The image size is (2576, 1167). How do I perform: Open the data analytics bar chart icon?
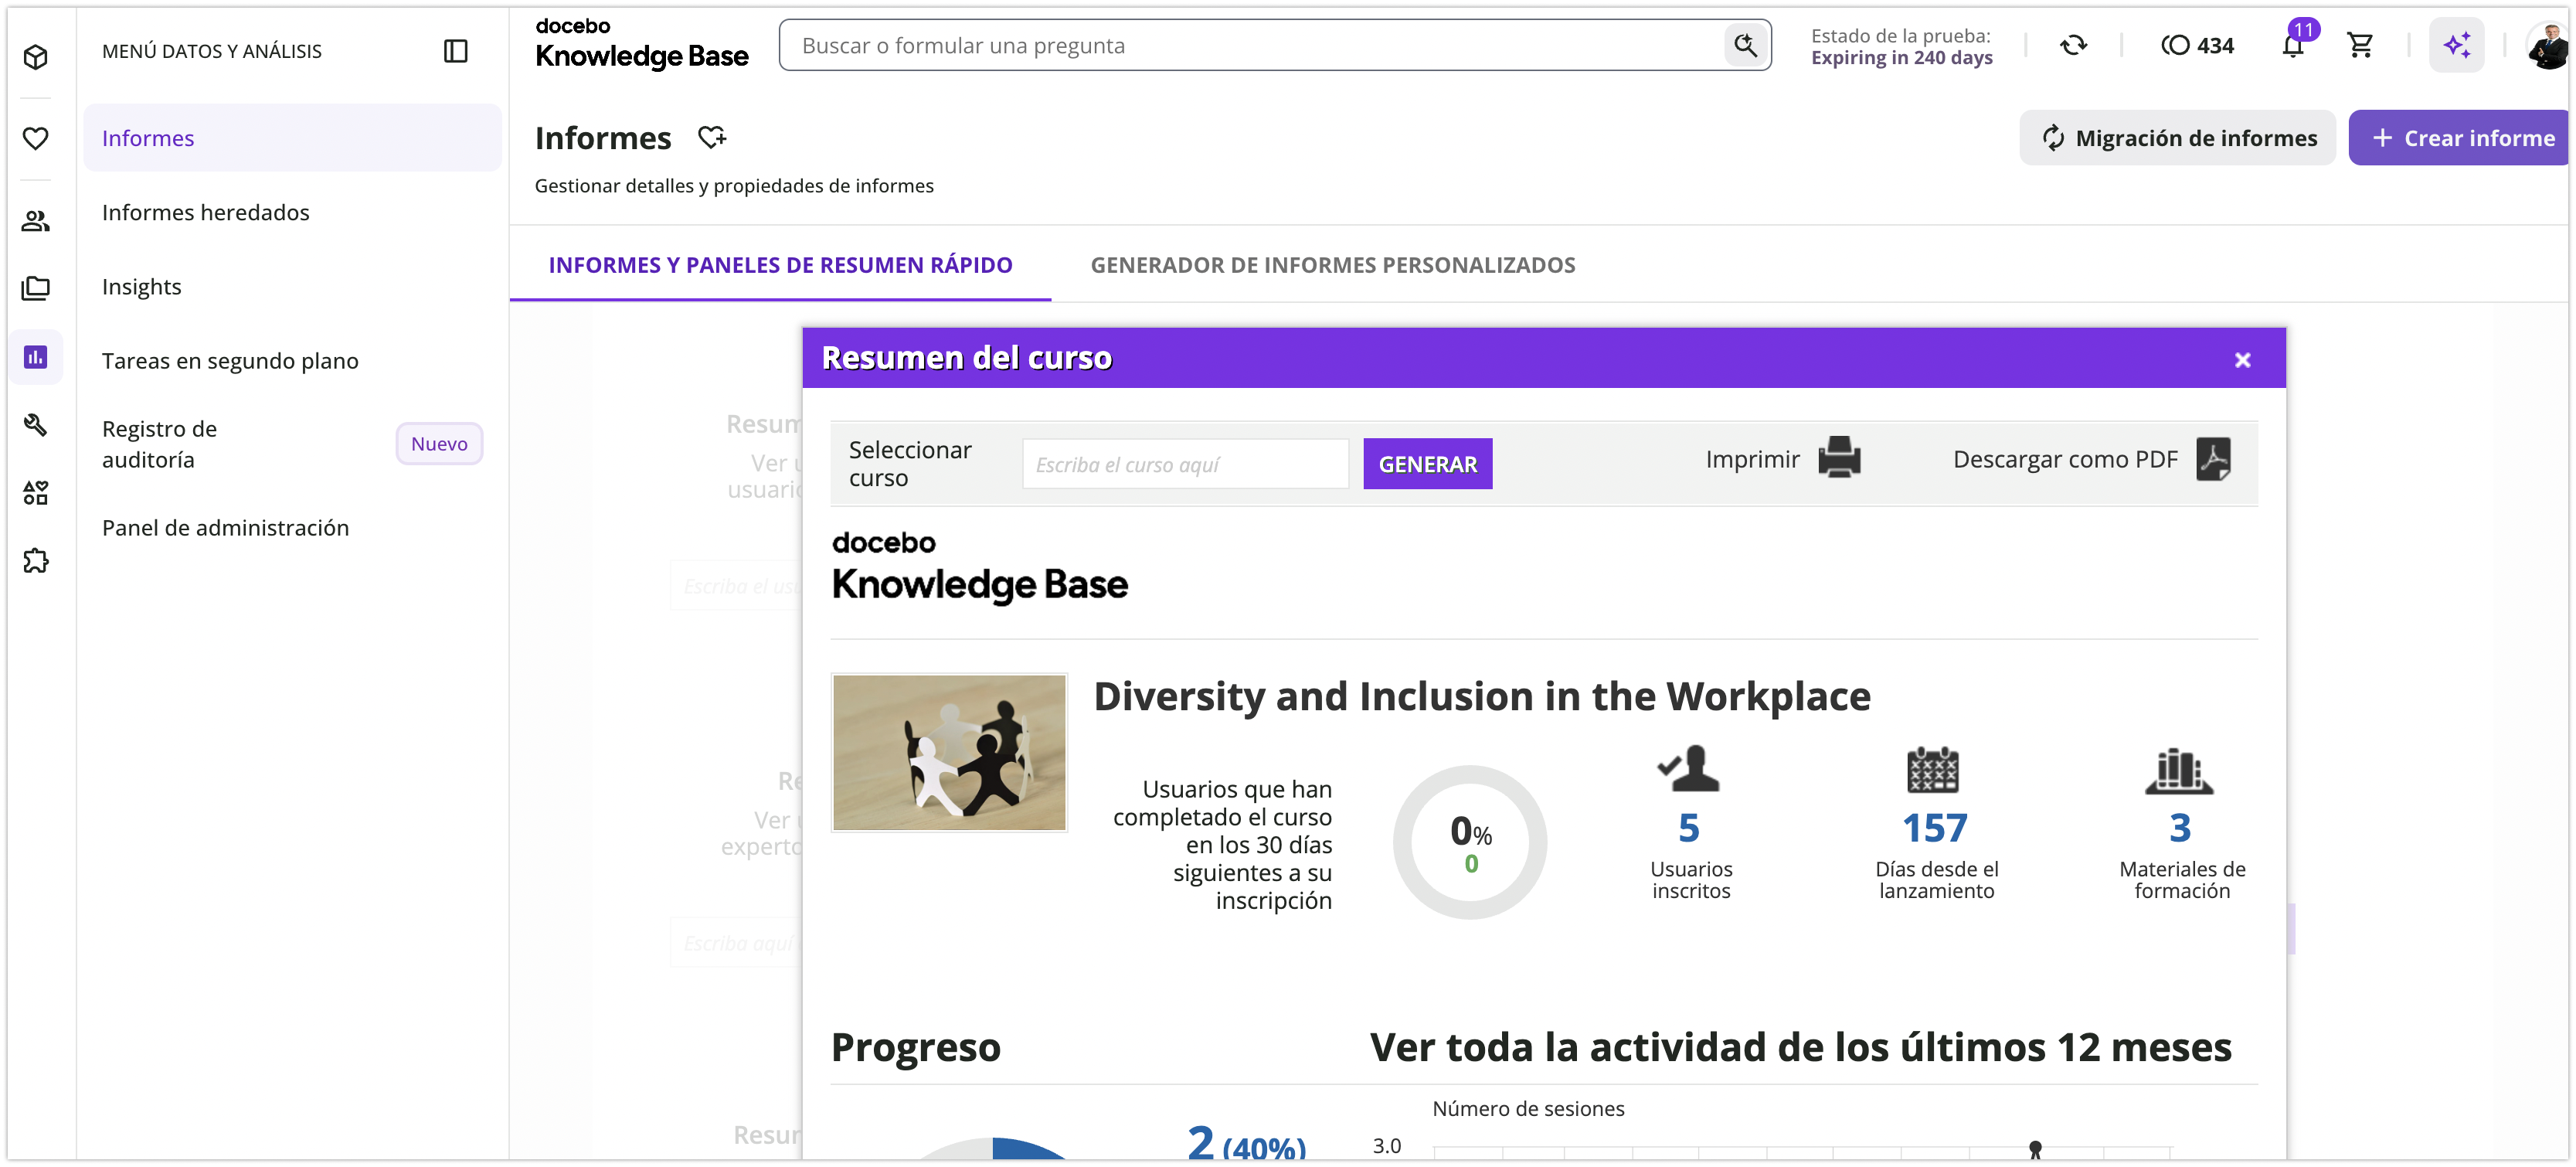point(36,357)
